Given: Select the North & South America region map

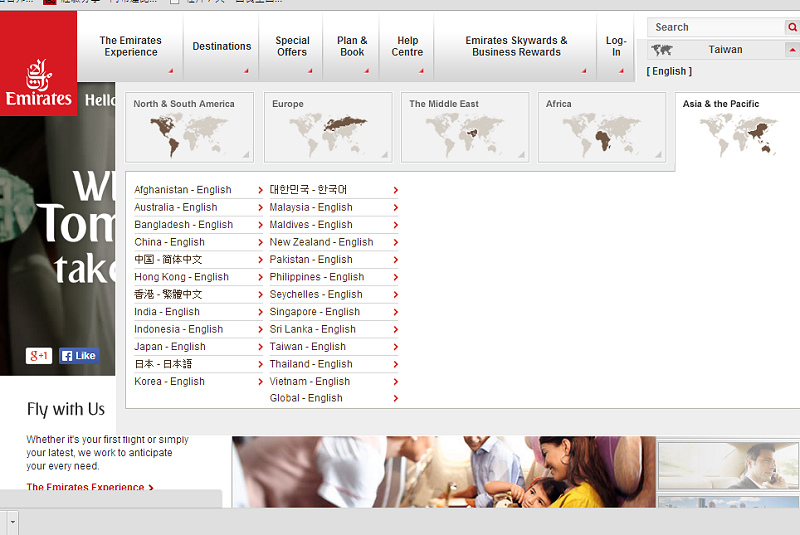Looking at the screenshot, I should point(190,128).
